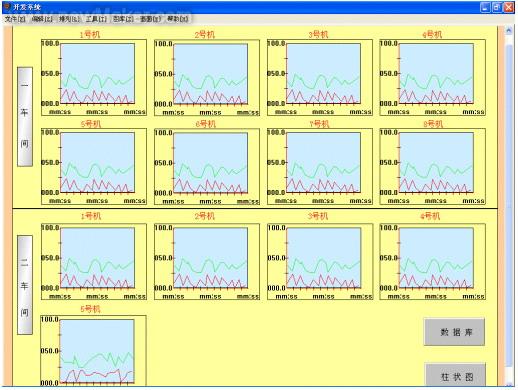Click the application icon in title bar
Viewport: 518px width, 390px height.
point(7,7)
